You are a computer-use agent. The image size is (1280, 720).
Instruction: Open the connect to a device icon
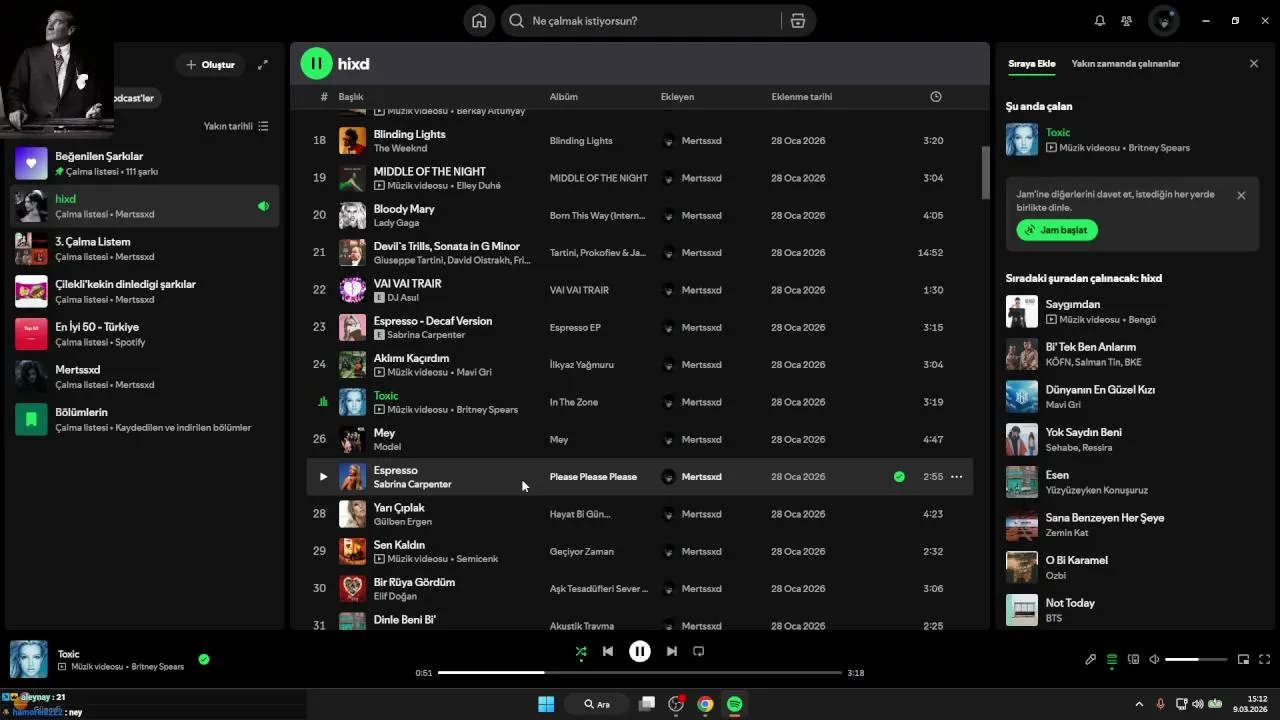(x=1133, y=659)
